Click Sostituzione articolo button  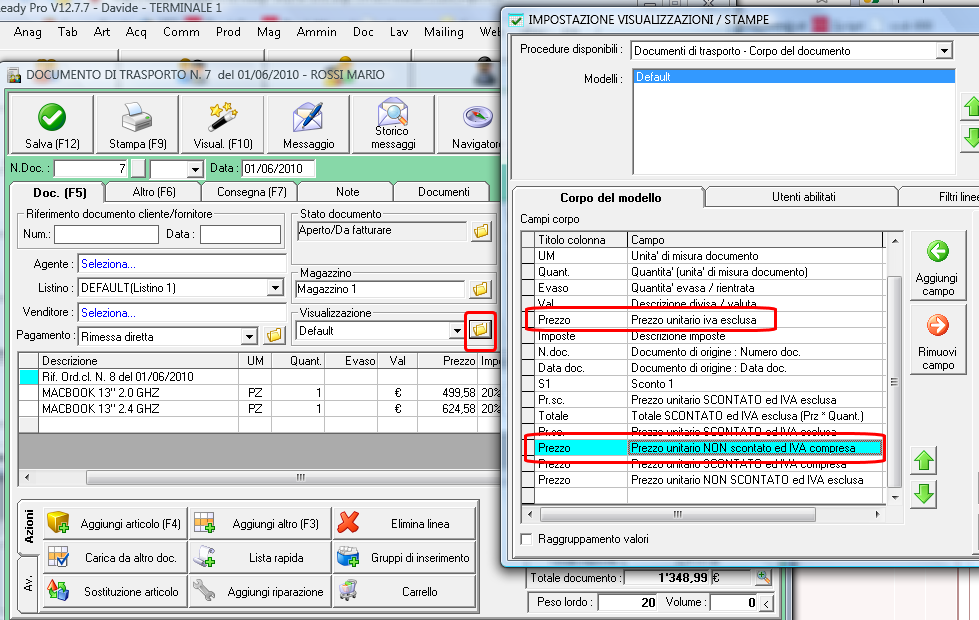click(x=115, y=591)
